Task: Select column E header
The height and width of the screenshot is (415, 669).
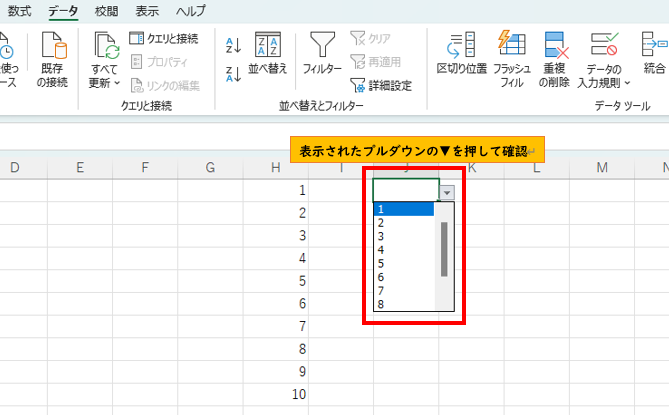Action: point(80,168)
